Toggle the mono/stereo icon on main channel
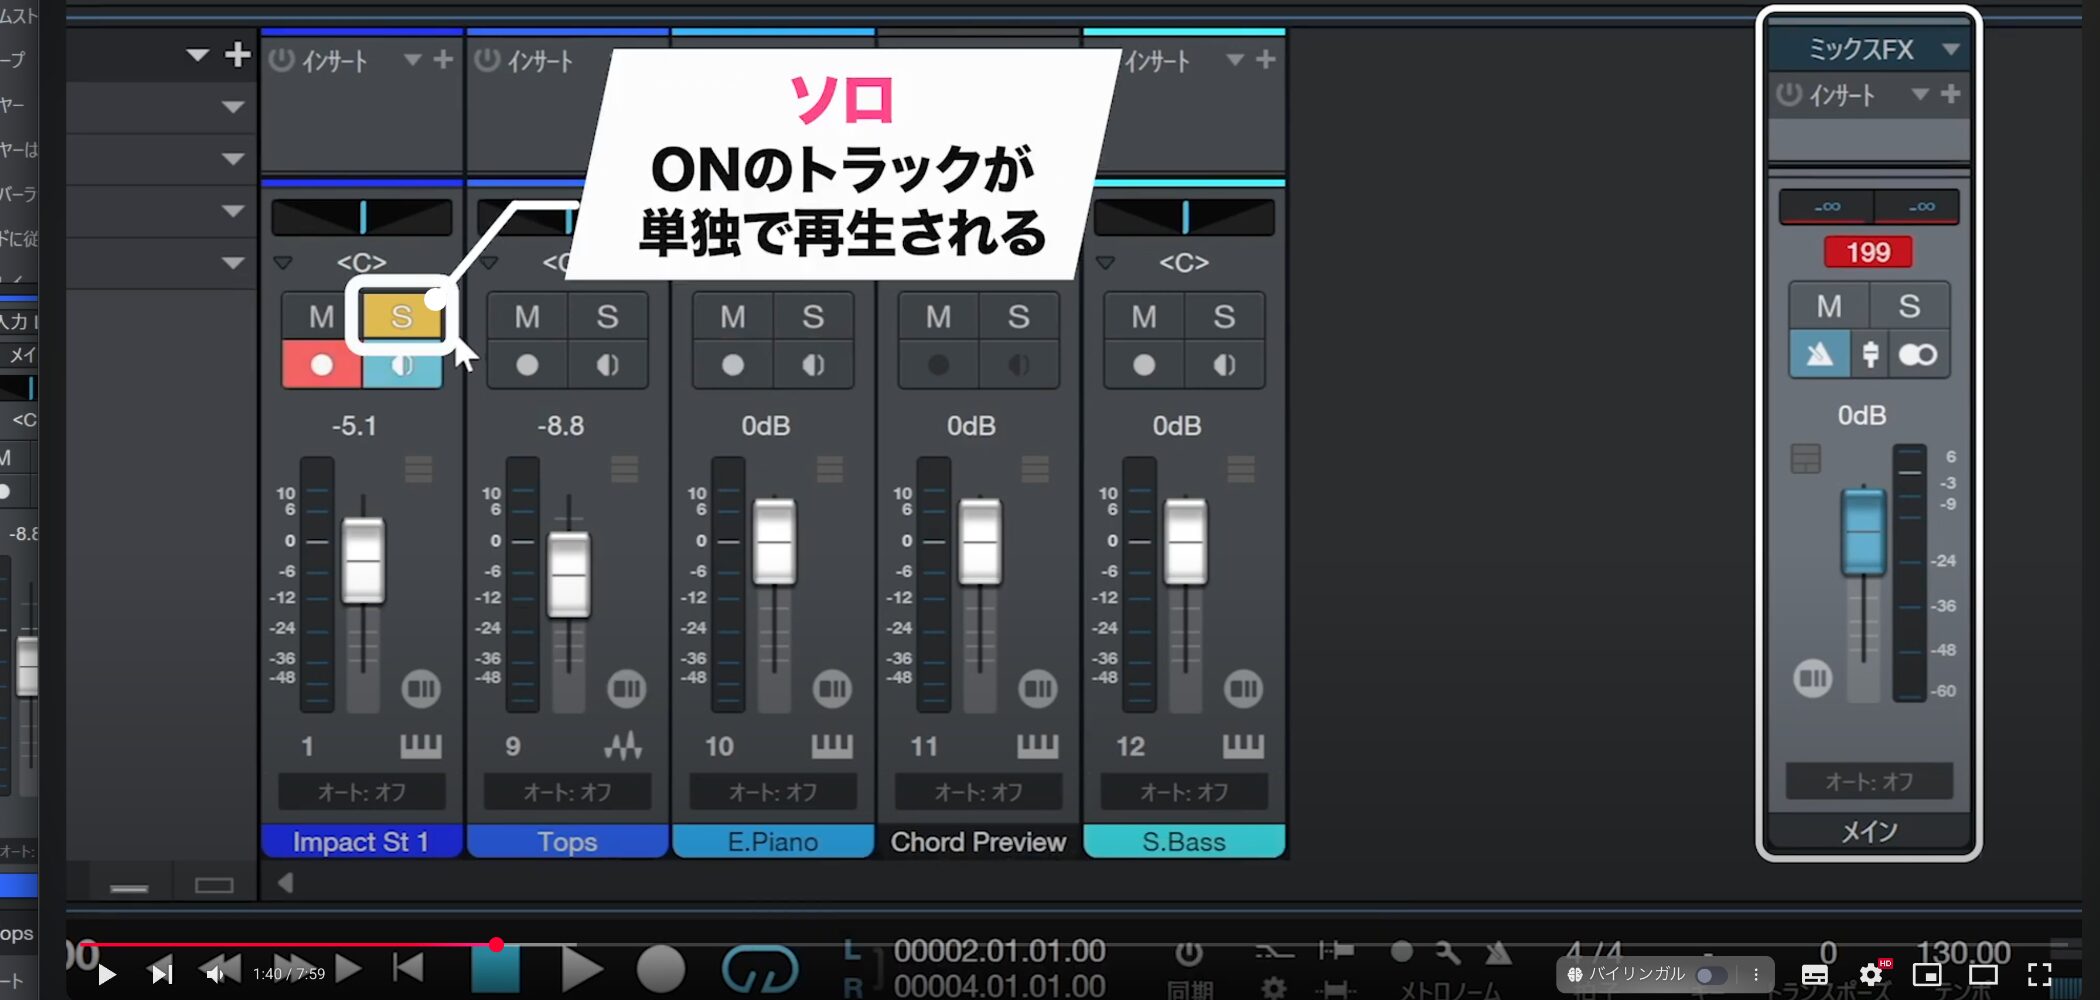This screenshot has height=1000, width=2100. pos(1917,355)
